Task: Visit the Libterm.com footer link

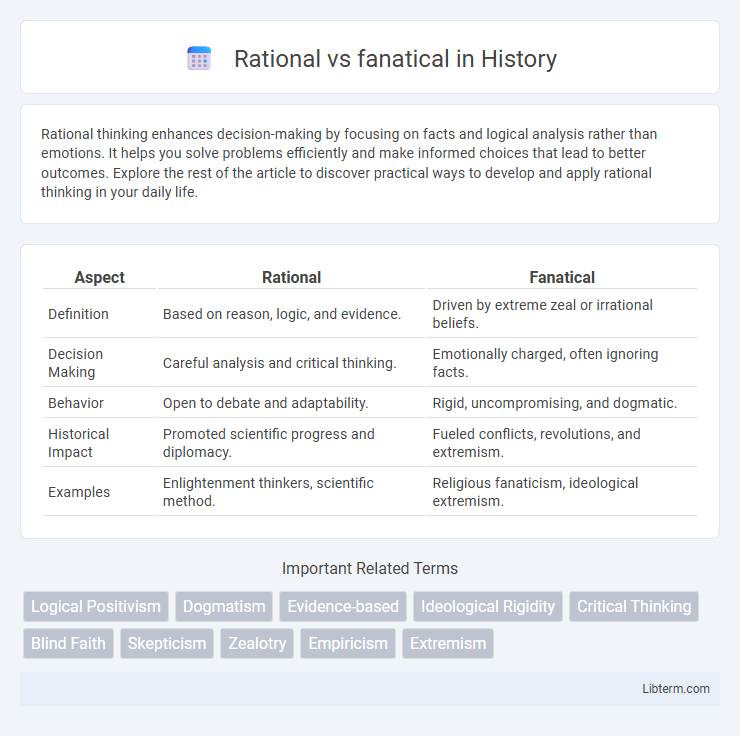Action: click(x=676, y=689)
